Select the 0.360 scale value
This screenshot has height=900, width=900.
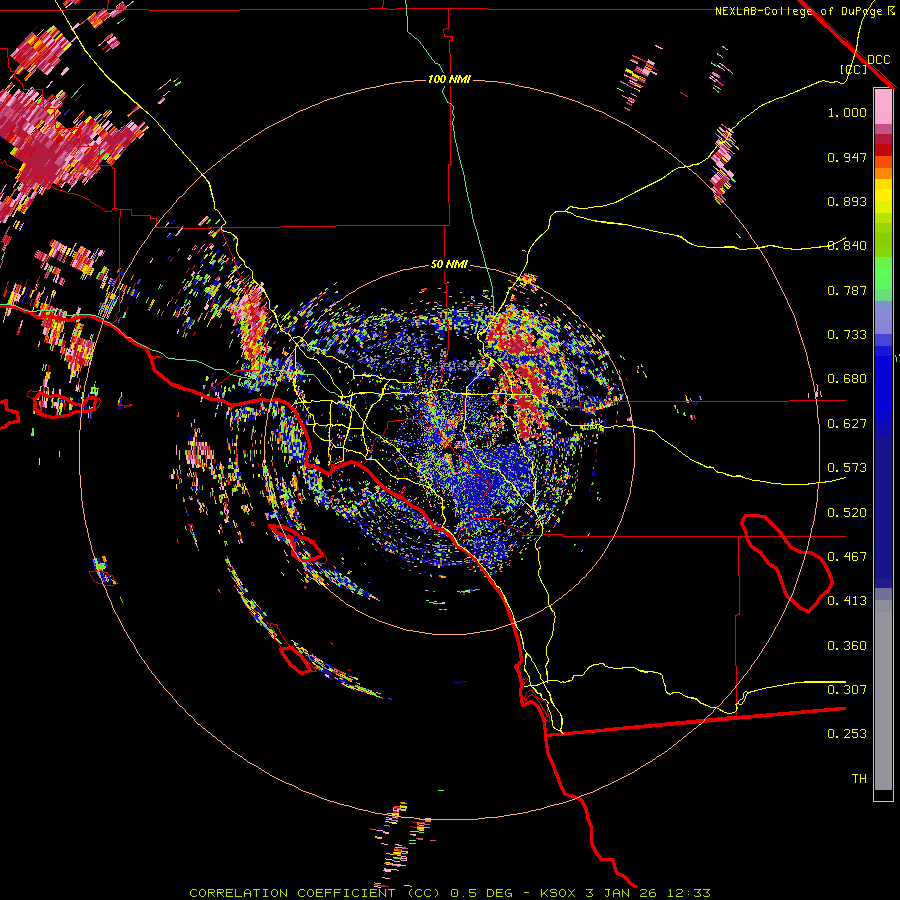point(847,646)
